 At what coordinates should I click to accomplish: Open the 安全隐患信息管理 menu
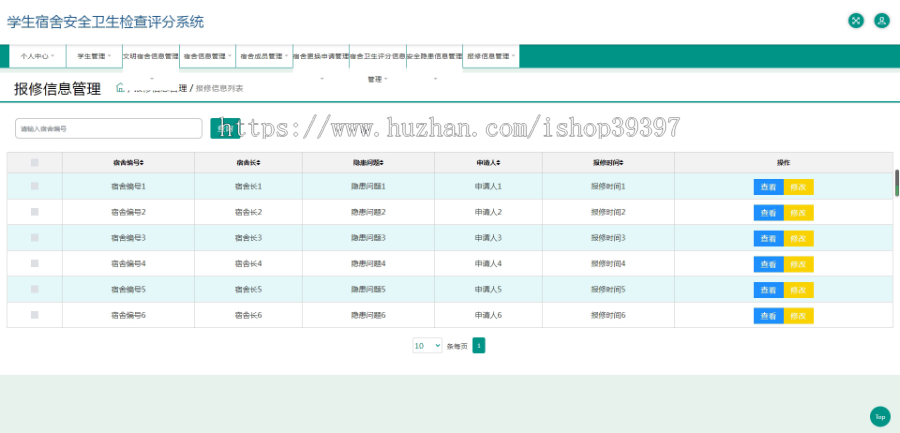[435, 56]
